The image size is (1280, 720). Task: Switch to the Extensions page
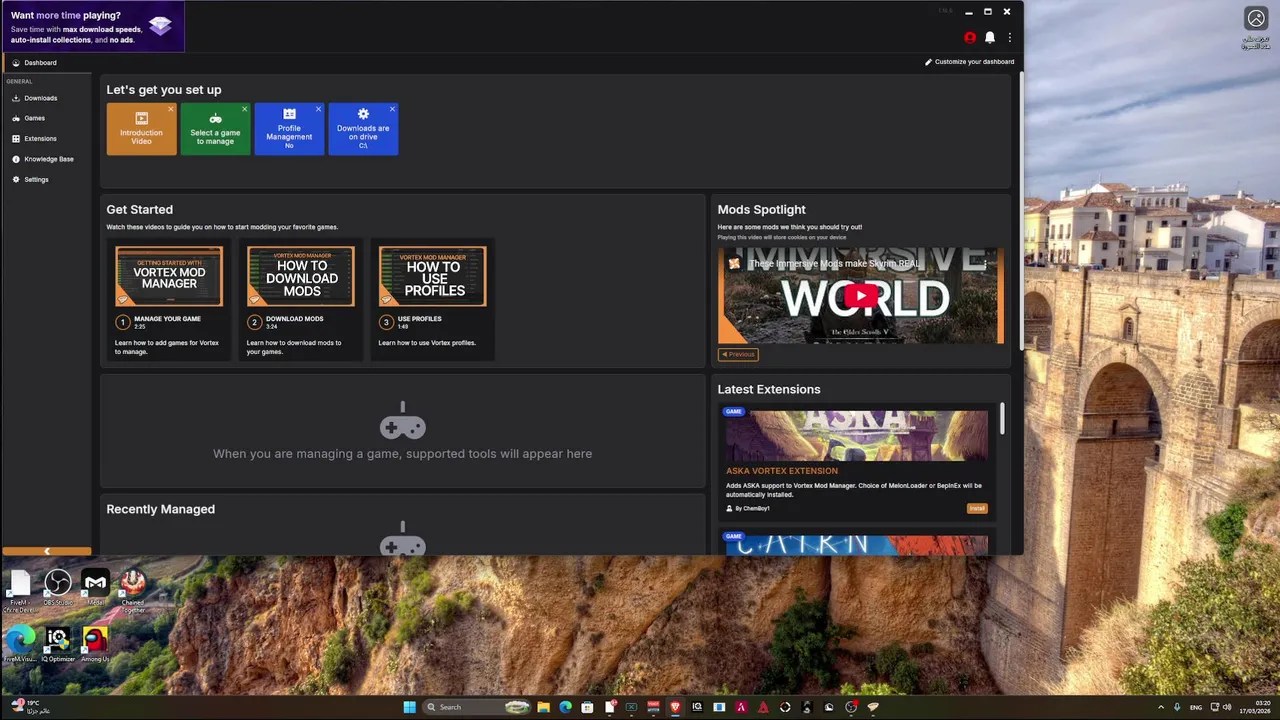tap(46, 139)
